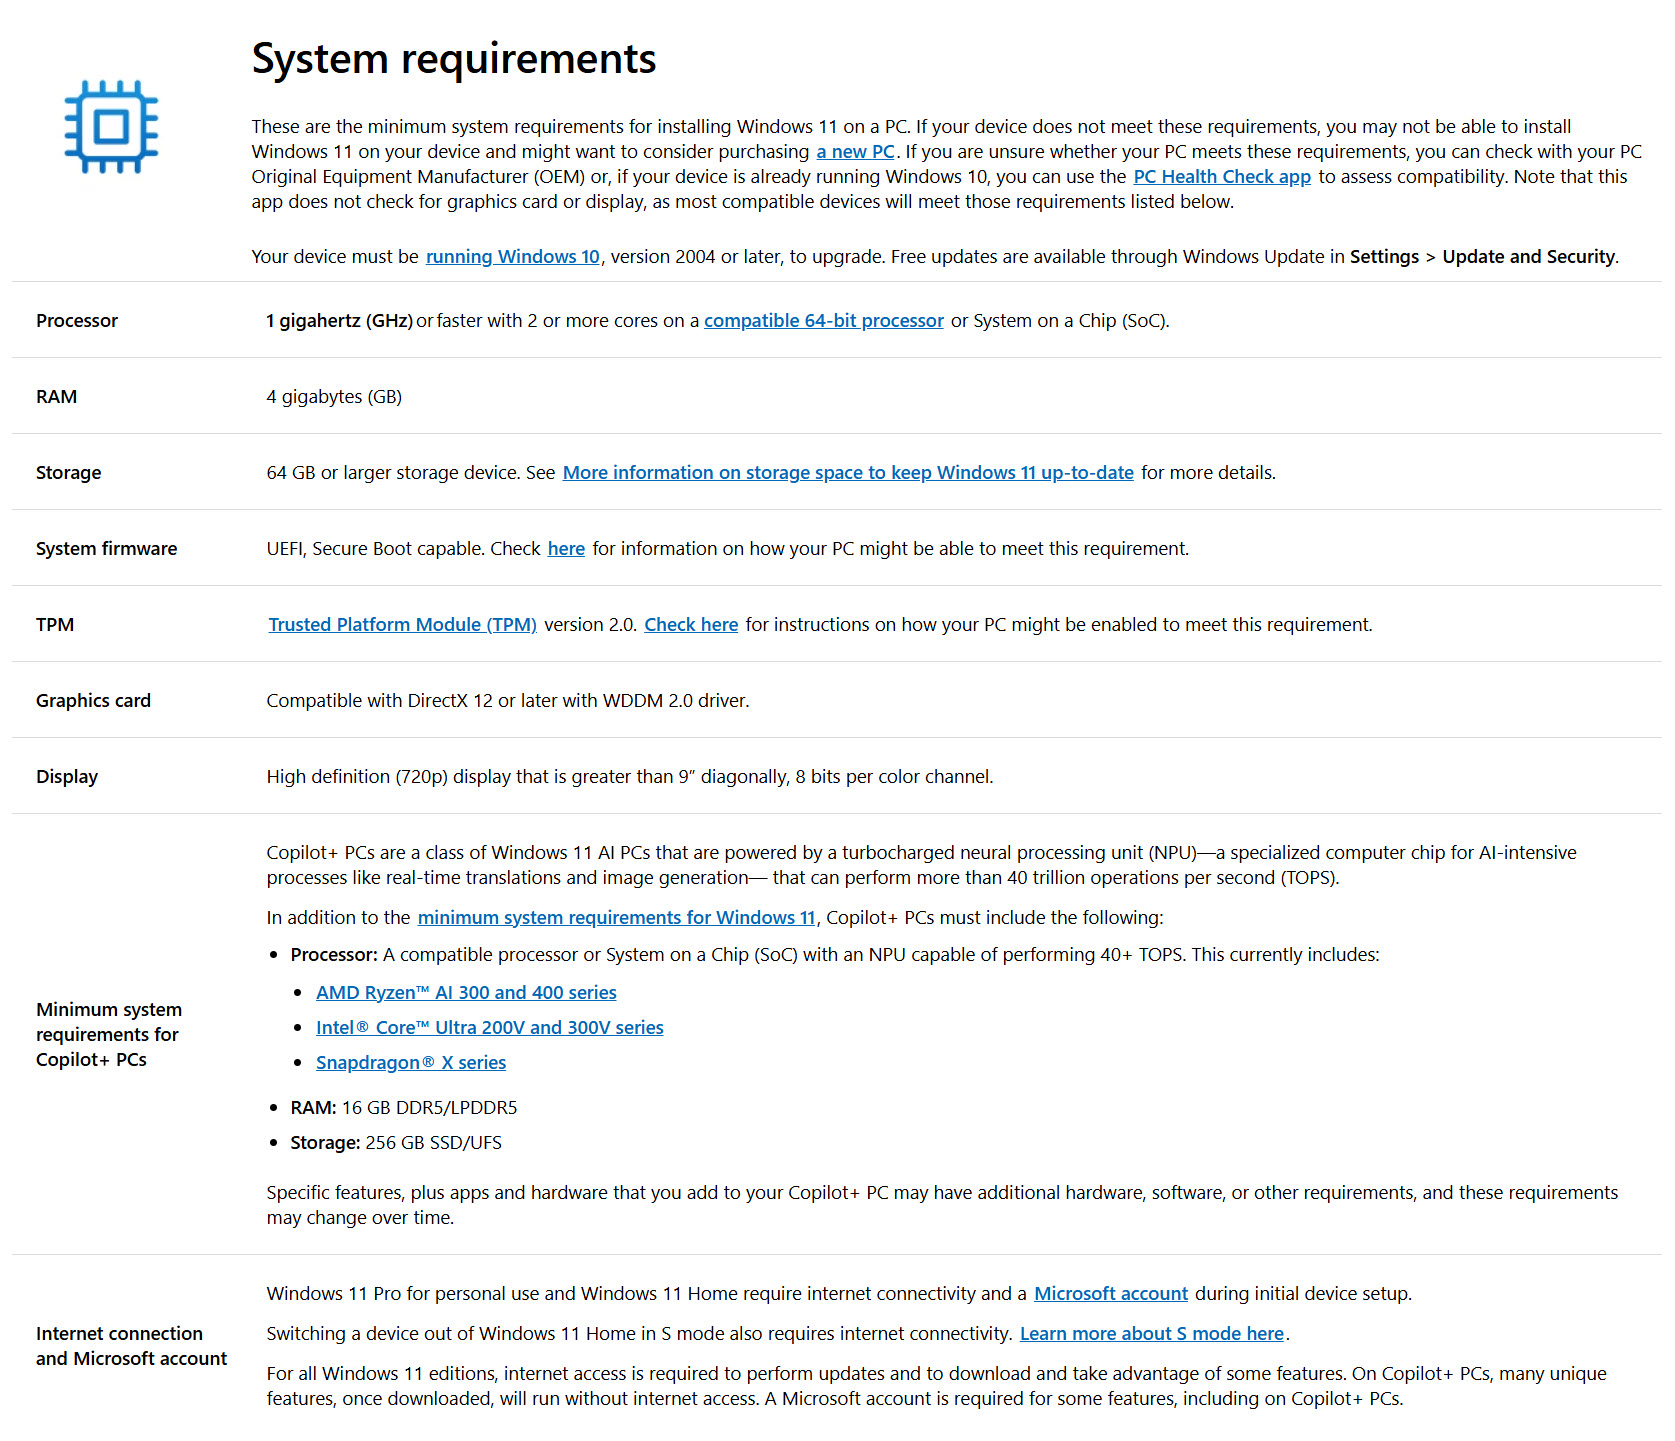Click the 'Check here' TPM instructions link
The height and width of the screenshot is (1441, 1675).
pyautogui.click(x=690, y=625)
